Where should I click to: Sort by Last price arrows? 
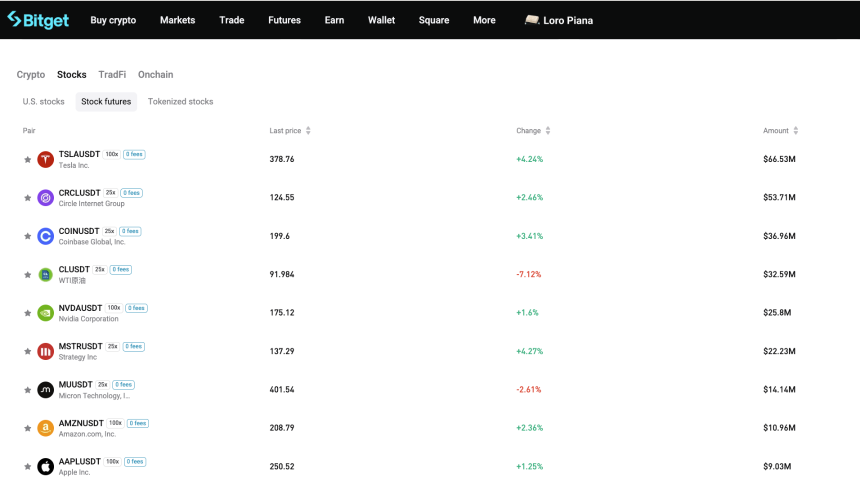[308, 131]
